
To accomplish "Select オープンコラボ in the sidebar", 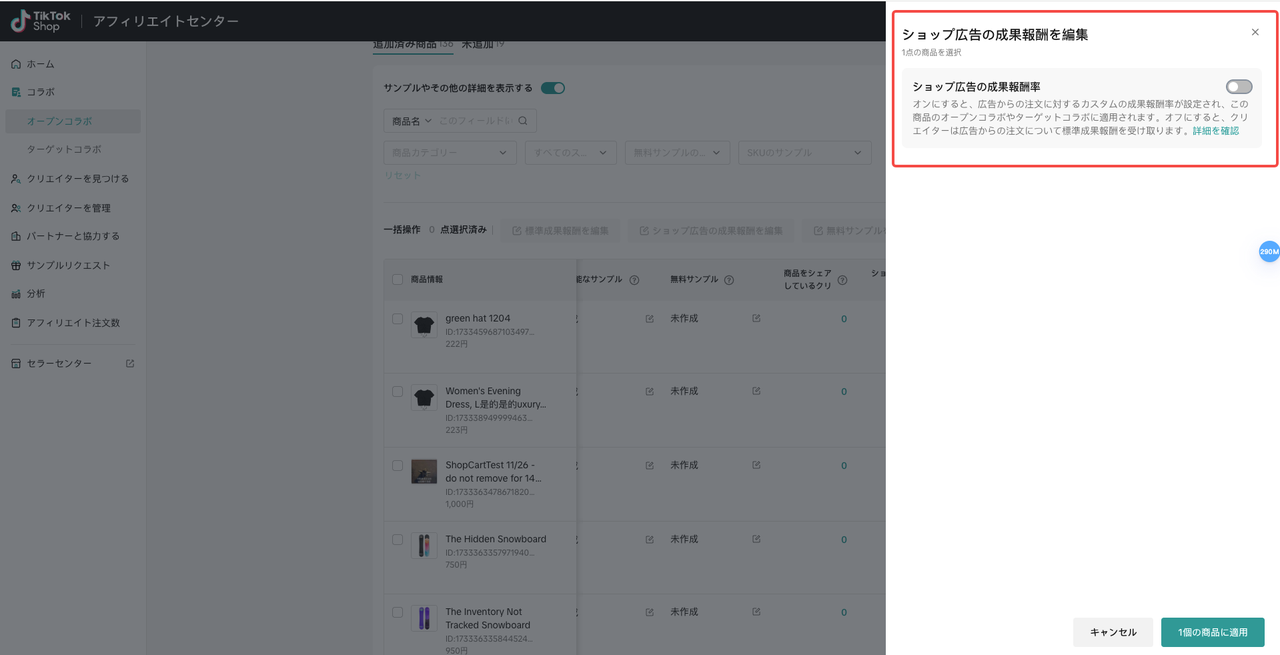I will click(x=73, y=121).
